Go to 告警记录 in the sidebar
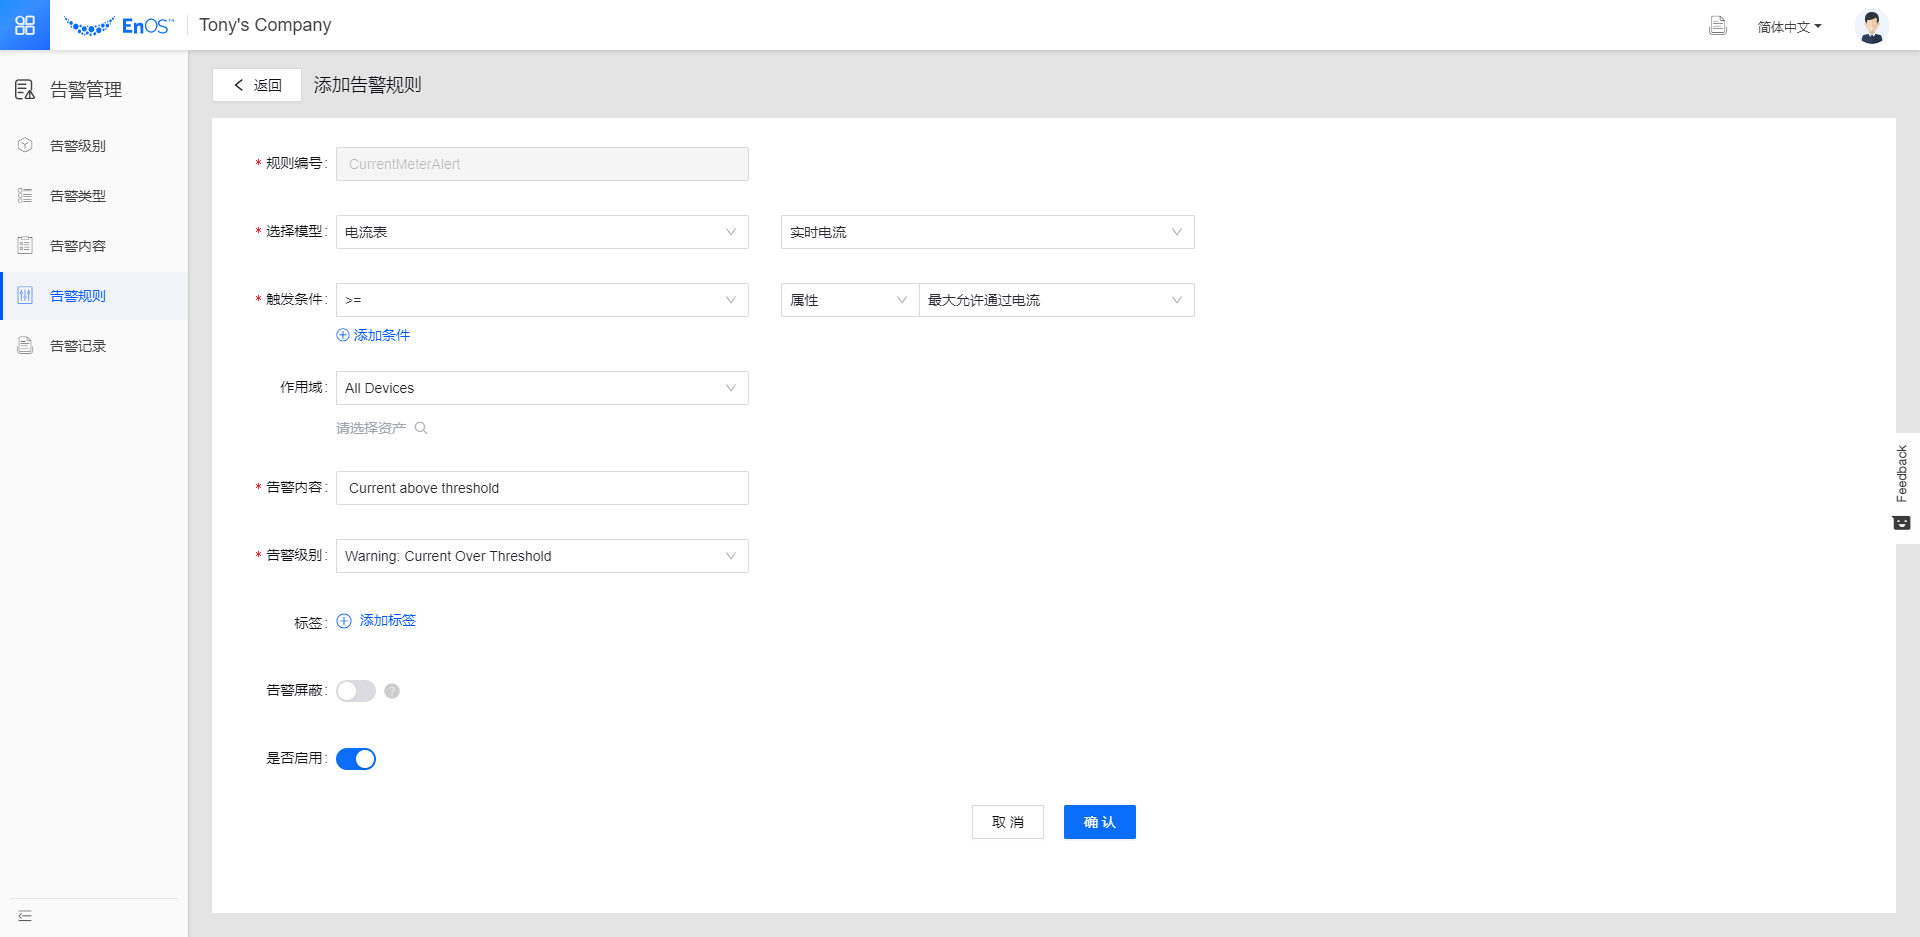 [78, 346]
